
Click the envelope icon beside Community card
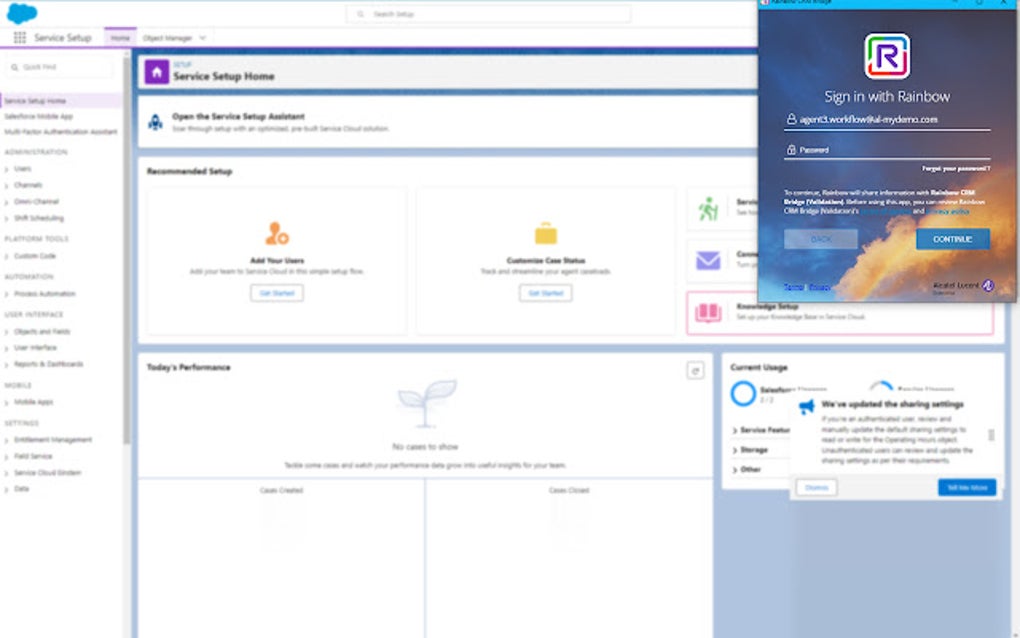pyautogui.click(x=708, y=262)
